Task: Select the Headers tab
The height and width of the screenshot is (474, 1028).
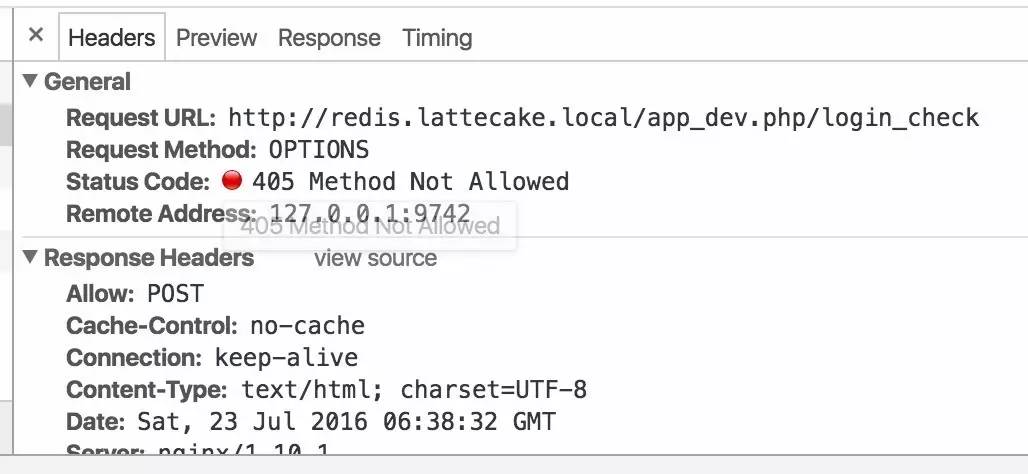Action: pyautogui.click(x=111, y=38)
